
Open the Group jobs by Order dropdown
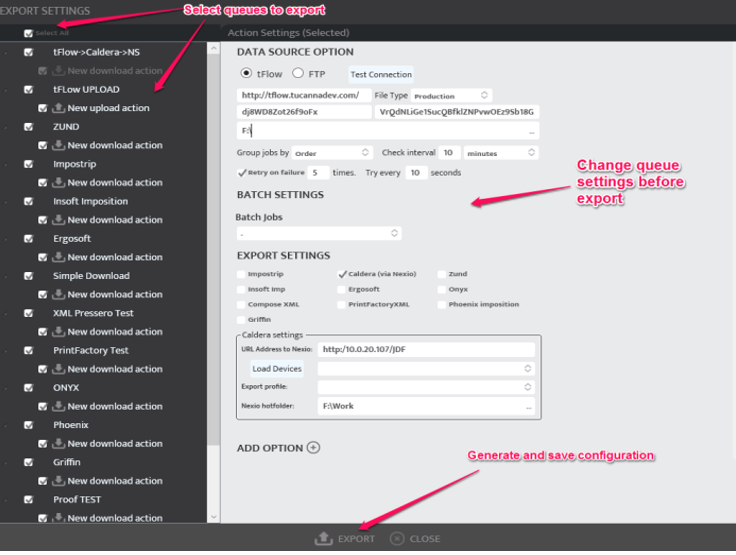click(332, 153)
